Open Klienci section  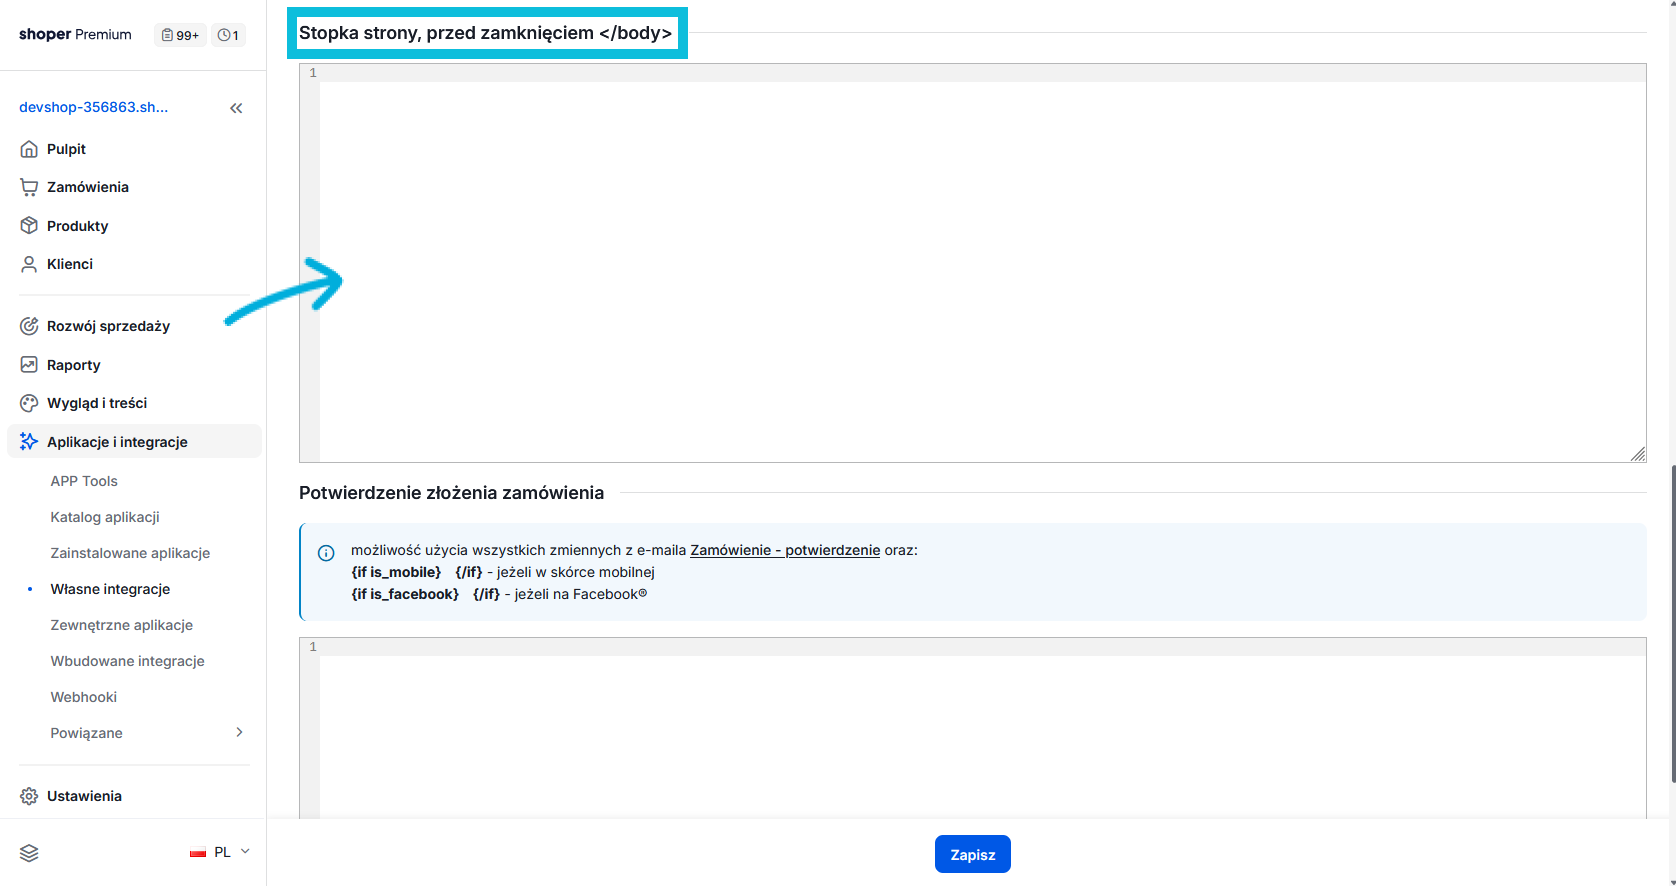[70, 264]
